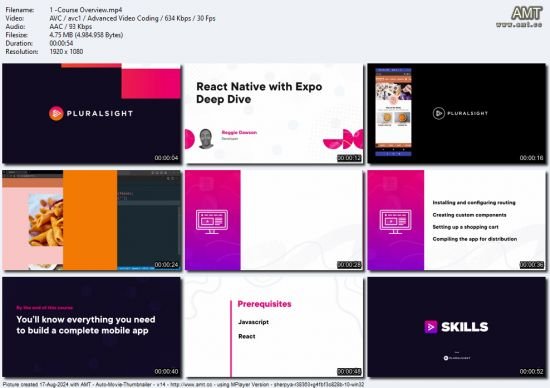The width and height of the screenshot is (550, 388).
Task: Click the orange Pluralsight play logo icon
Action: (56, 113)
